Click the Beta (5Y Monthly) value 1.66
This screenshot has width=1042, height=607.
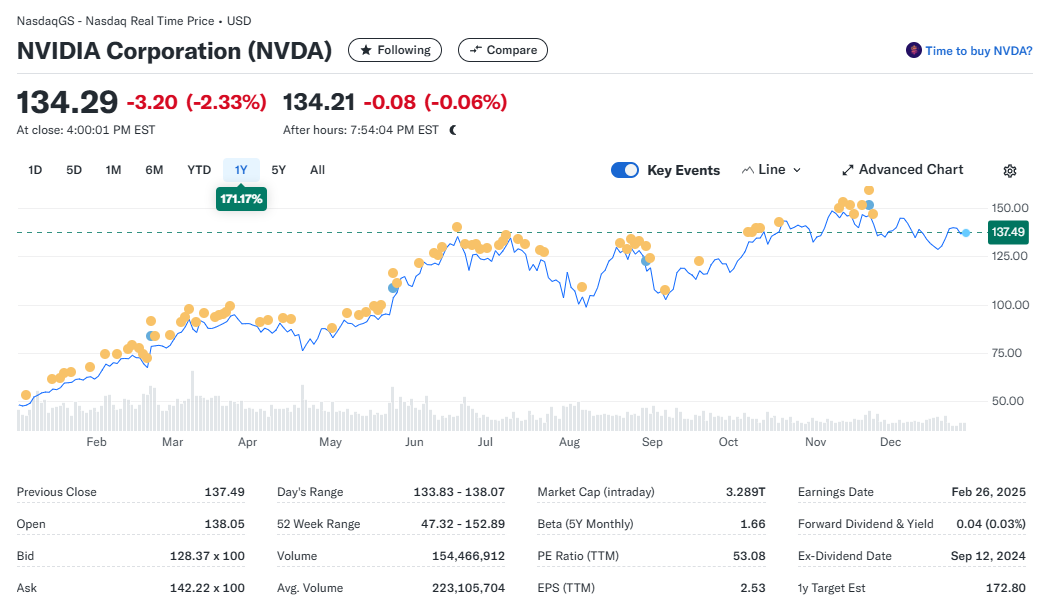tap(753, 524)
